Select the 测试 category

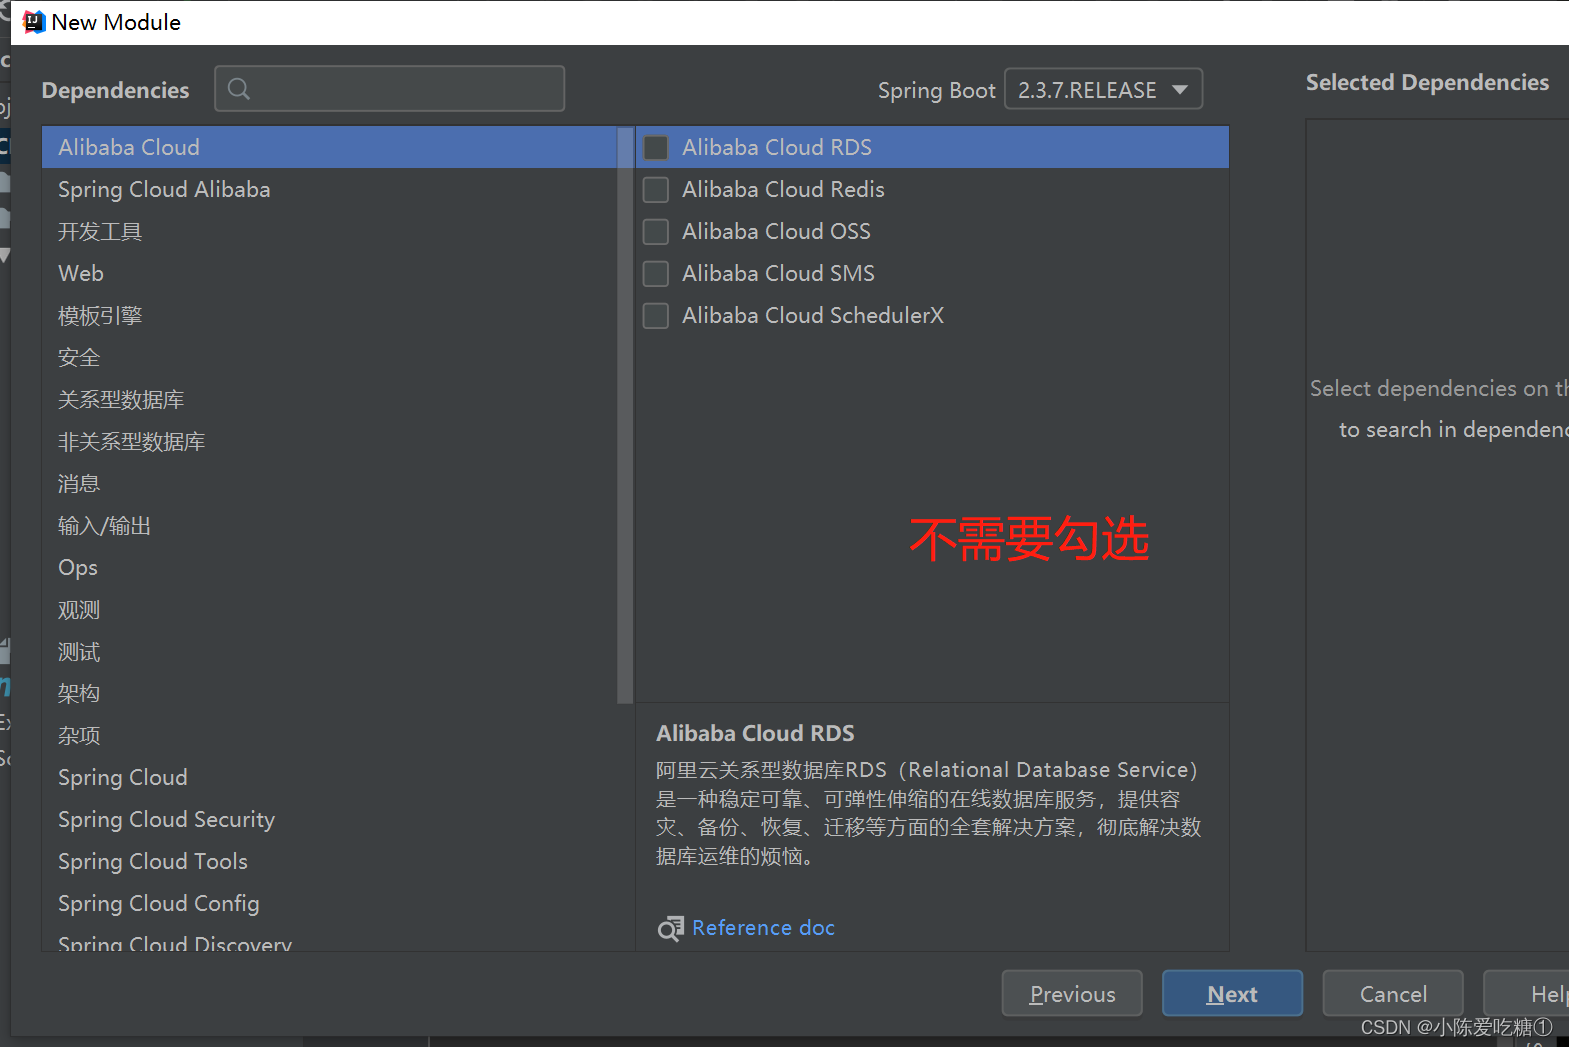point(330,651)
